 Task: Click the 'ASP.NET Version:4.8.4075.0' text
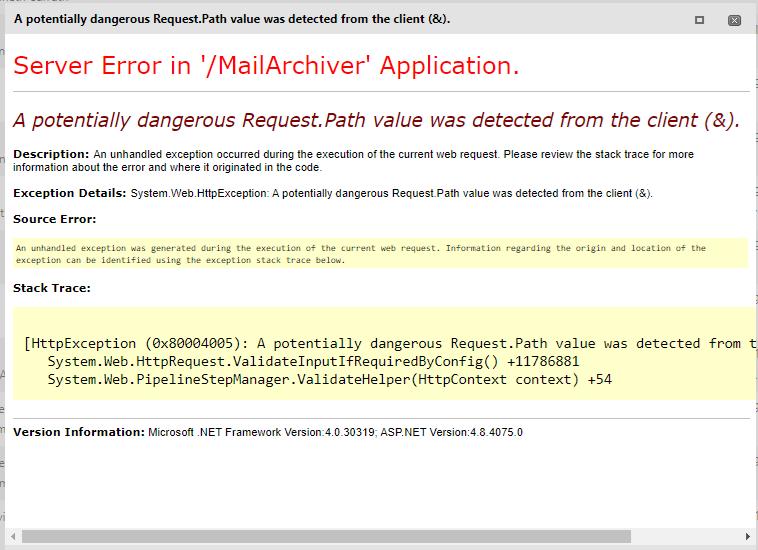(x=452, y=432)
